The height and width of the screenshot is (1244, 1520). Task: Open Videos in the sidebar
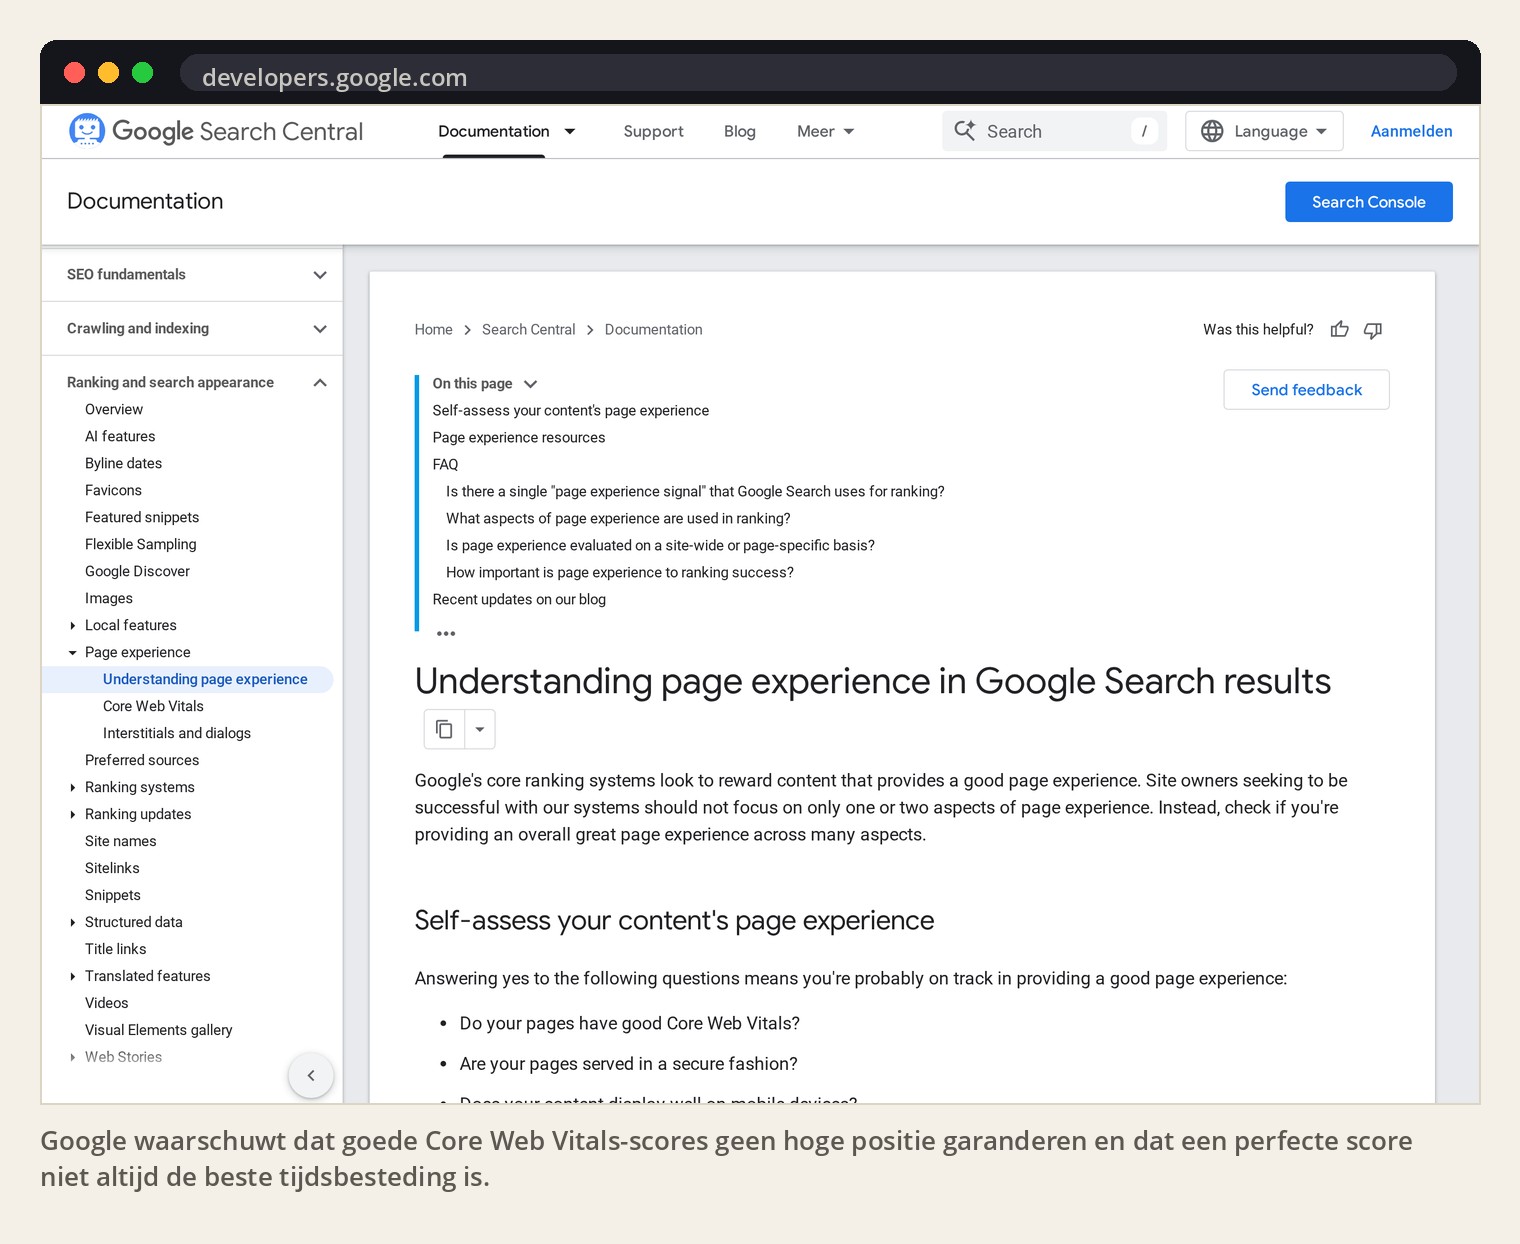click(107, 1003)
